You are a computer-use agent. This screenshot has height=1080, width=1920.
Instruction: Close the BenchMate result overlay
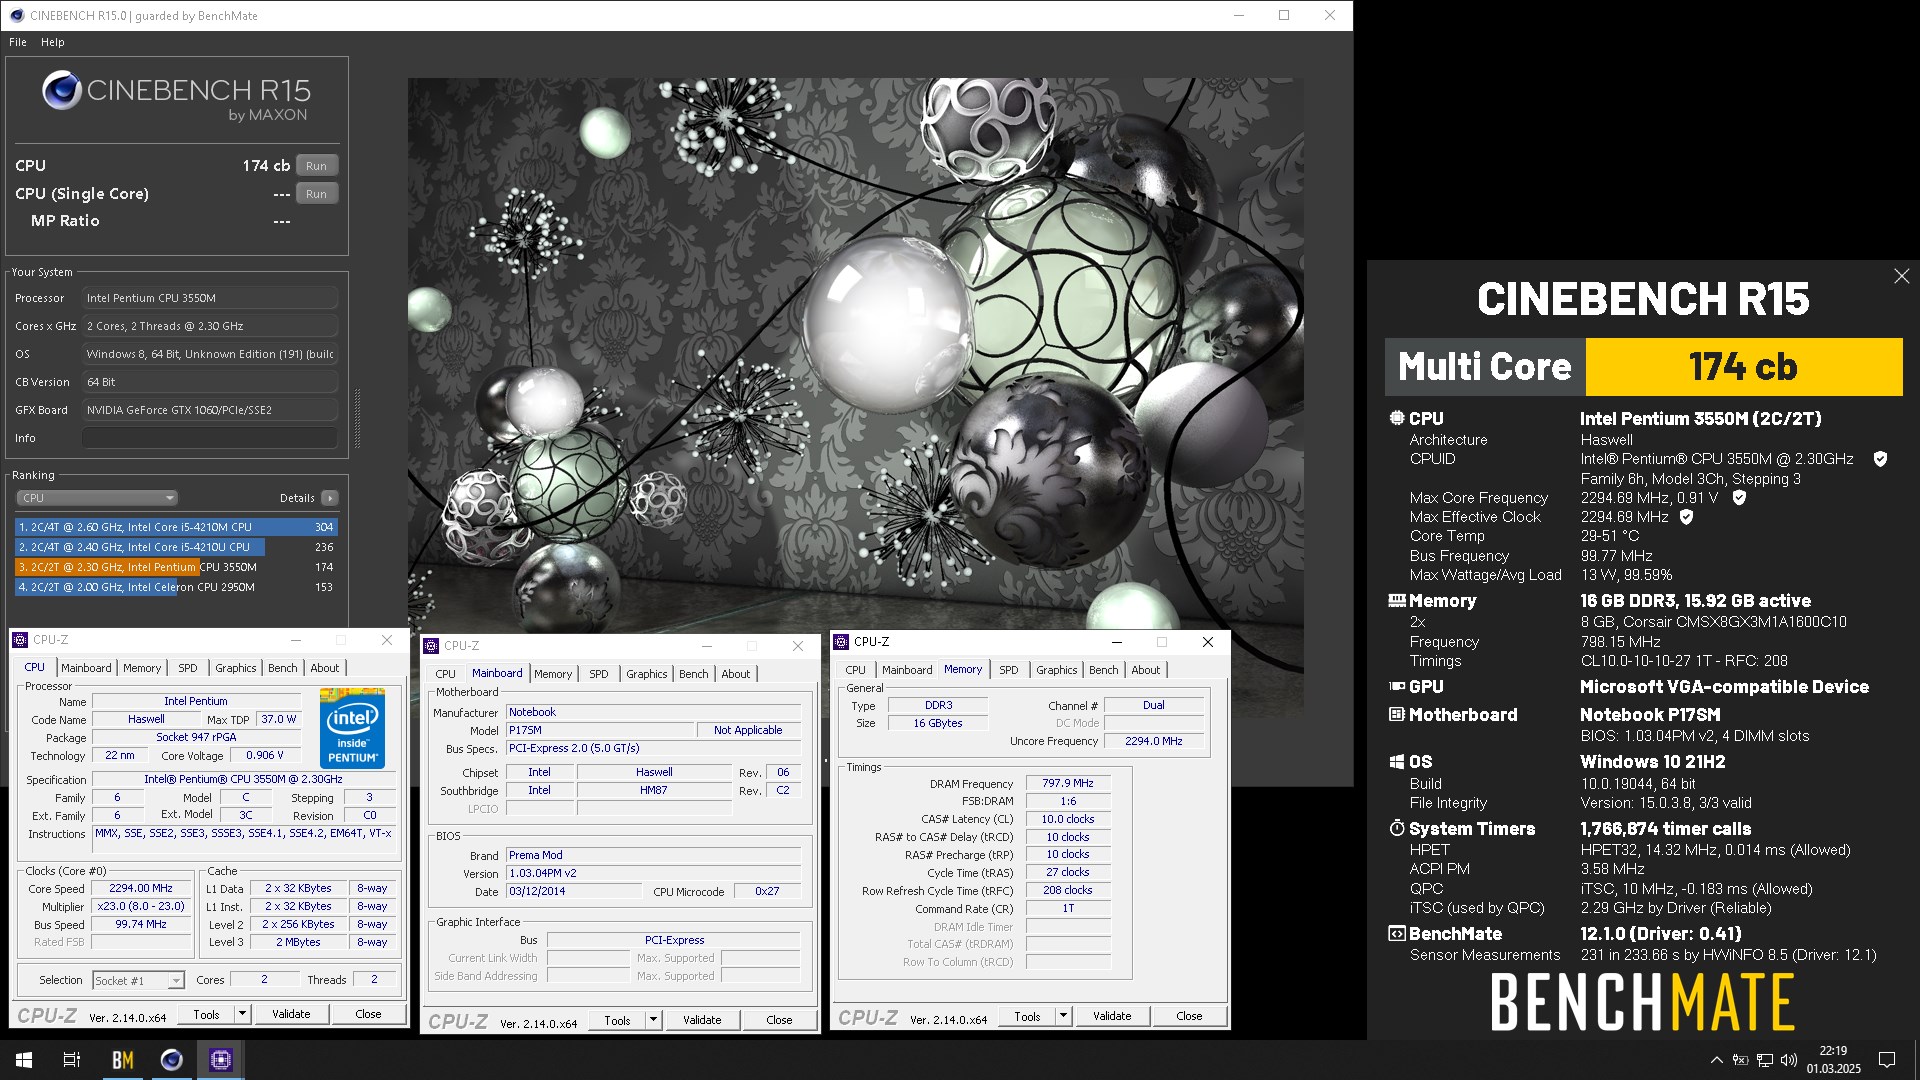1901,276
